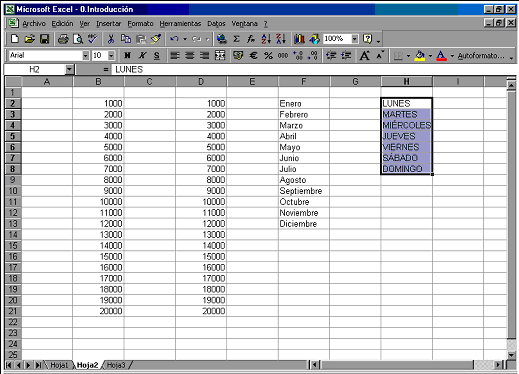Cut selection with the scissors icon
Screen dimensions: 519x374
111,39
